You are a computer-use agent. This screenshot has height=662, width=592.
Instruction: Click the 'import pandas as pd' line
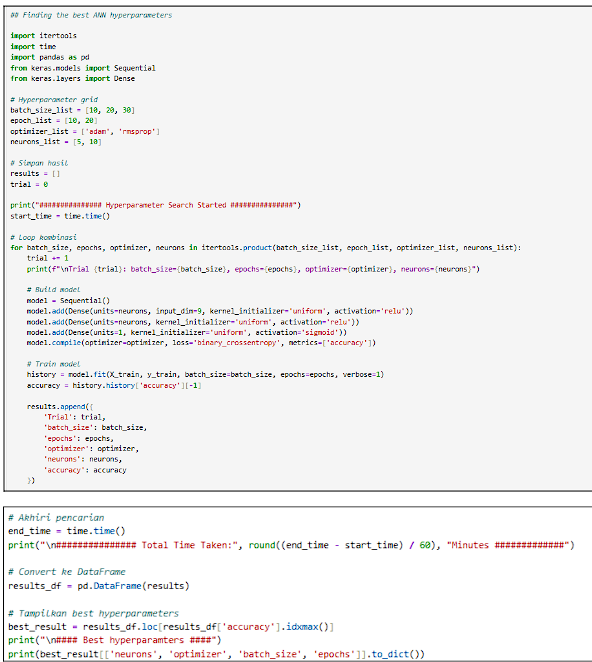[x=50, y=57]
